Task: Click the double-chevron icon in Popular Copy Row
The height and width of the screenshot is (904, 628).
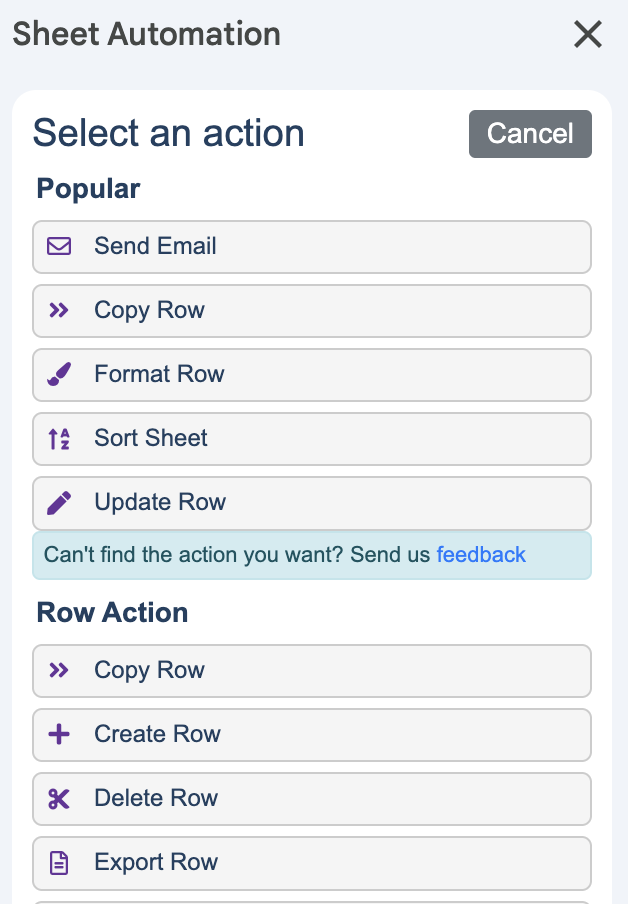Action: coord(59,310)
